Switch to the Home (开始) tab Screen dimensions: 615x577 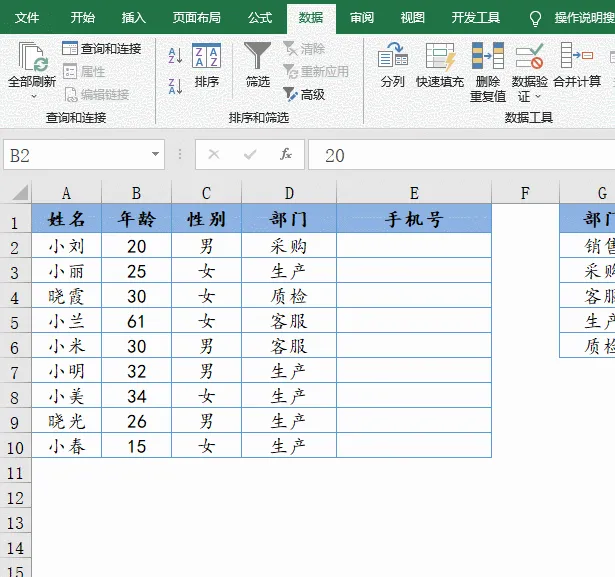(83, 18)
